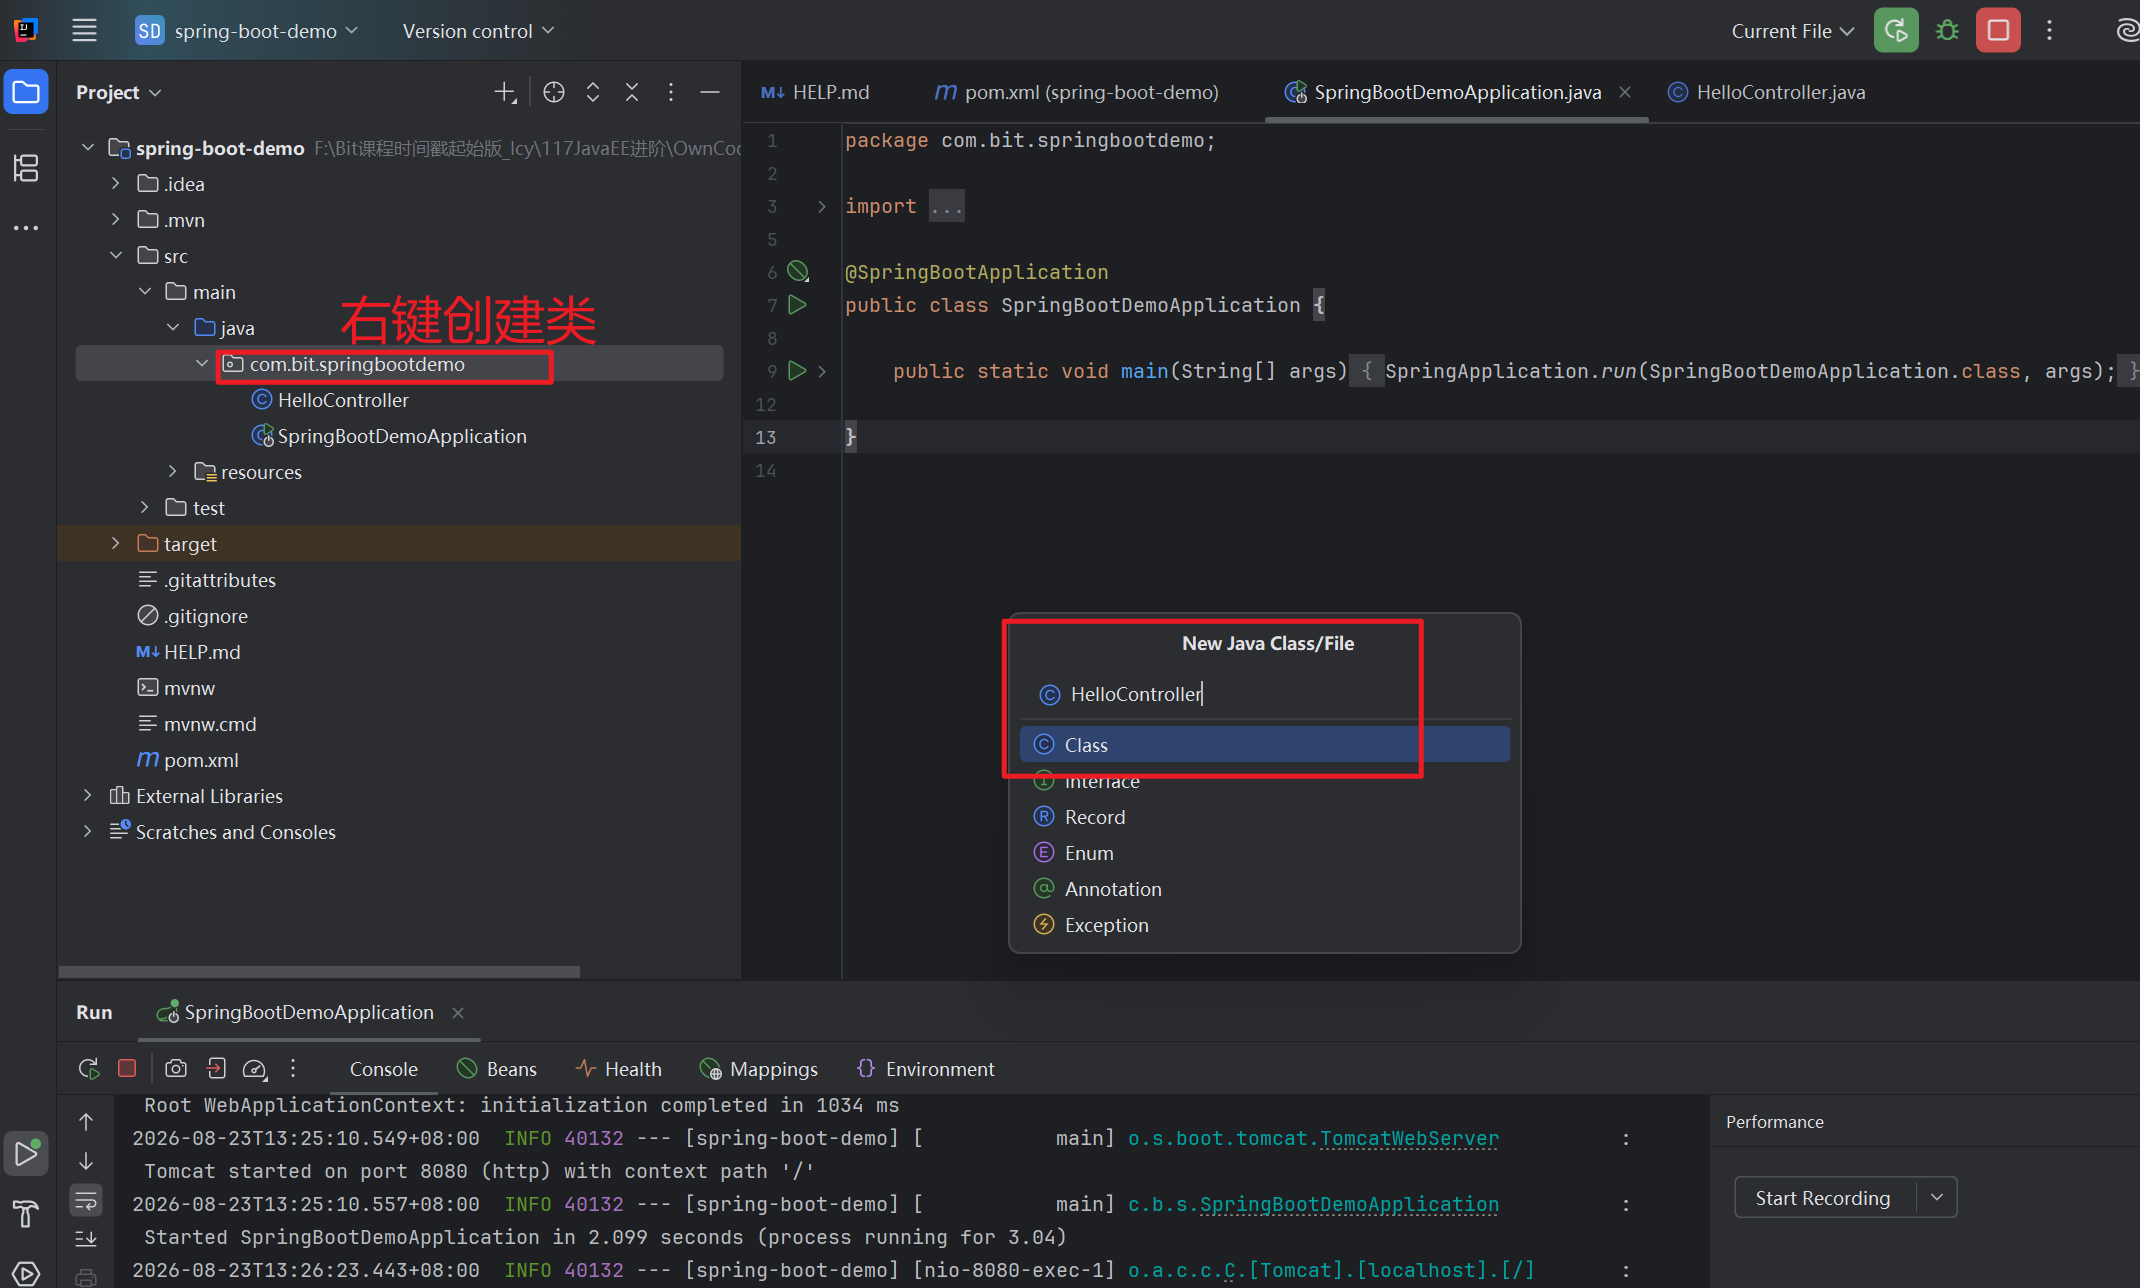2140x1288 pixels.
Task: Click the screenshot camera icon in Run toolbar
Action: click(176, 1068)
